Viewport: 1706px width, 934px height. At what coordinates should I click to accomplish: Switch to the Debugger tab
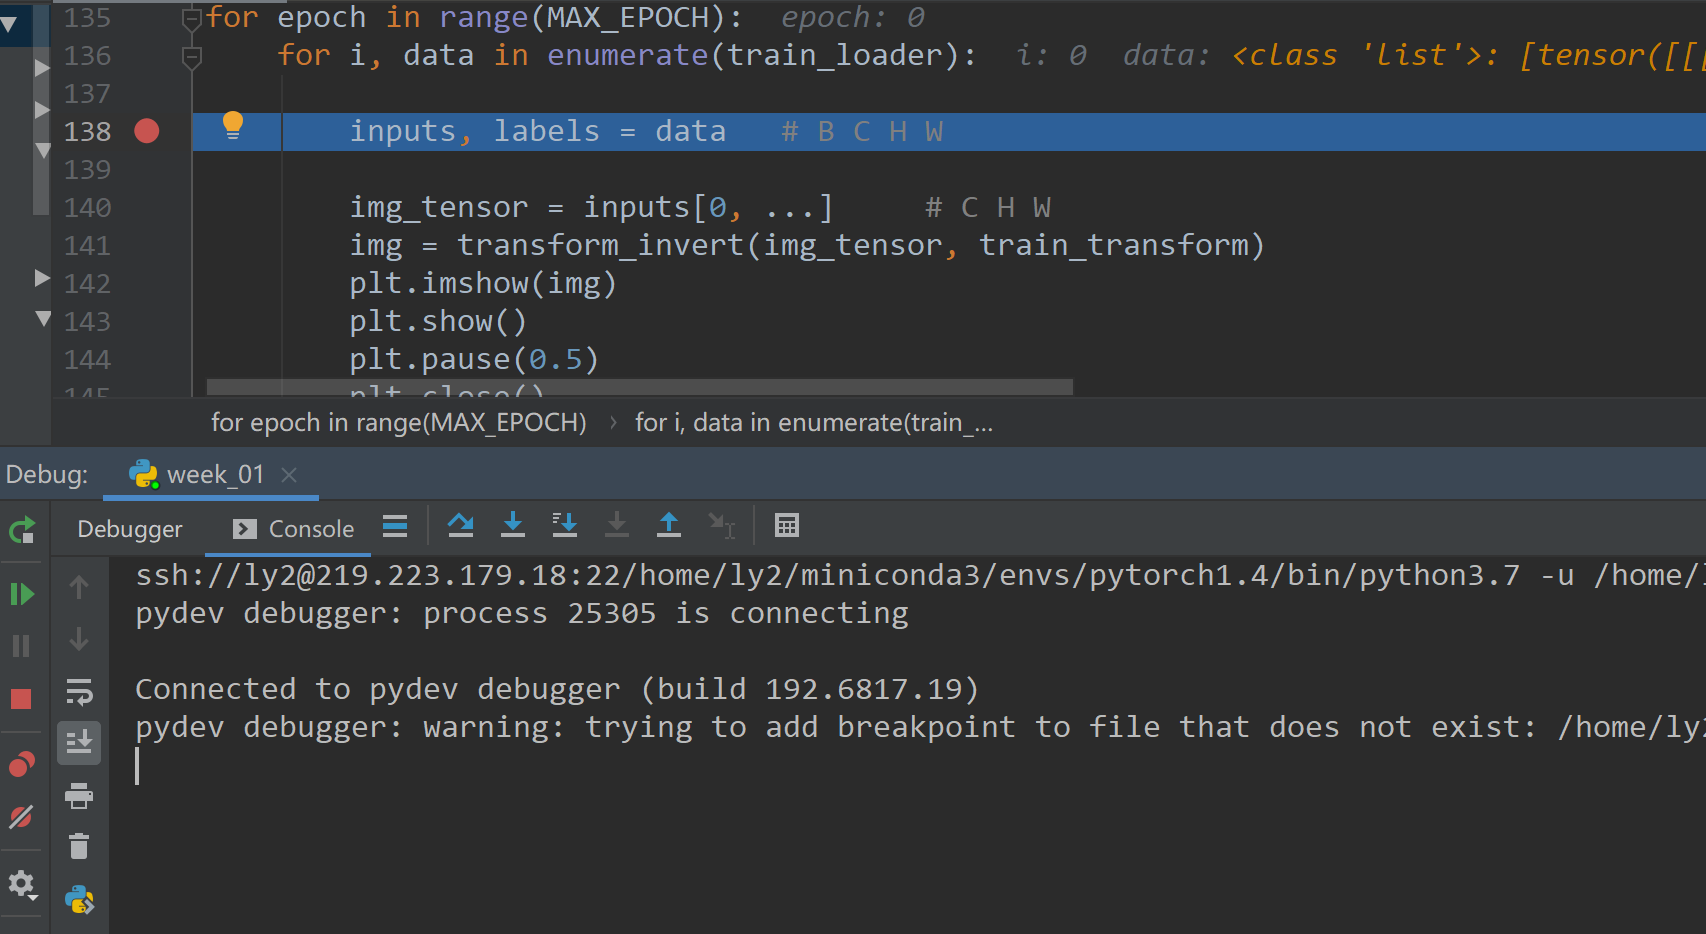pos(130,529)
